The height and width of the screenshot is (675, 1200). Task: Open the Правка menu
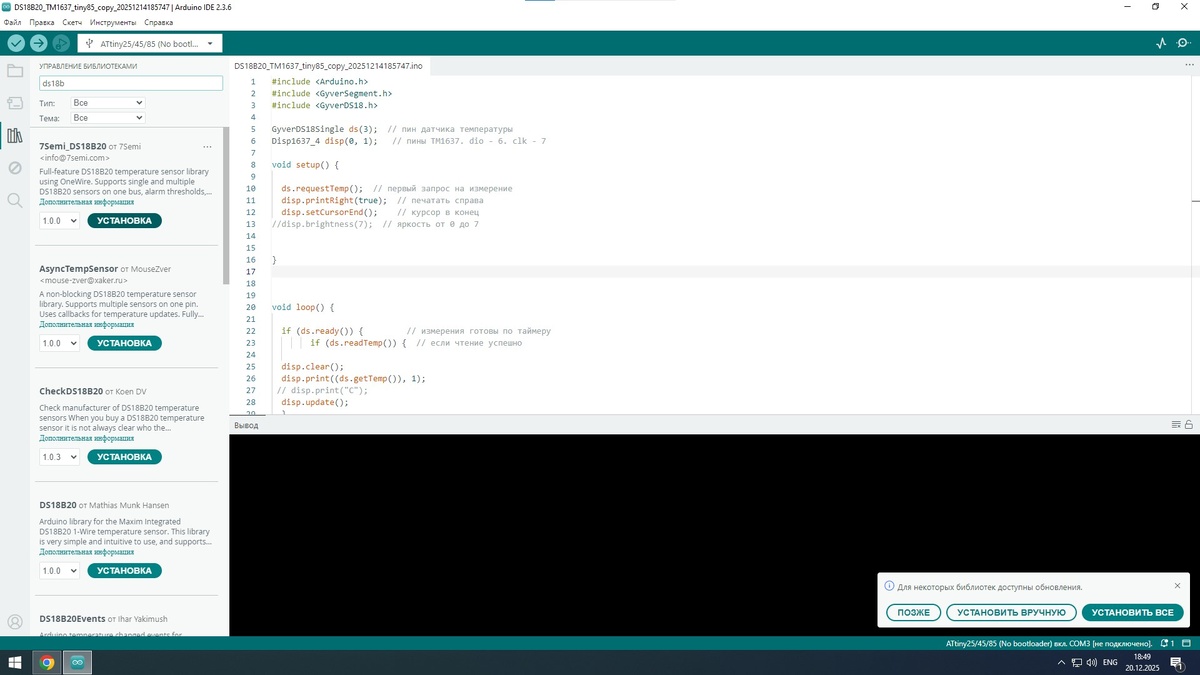(x=42, y=22)
